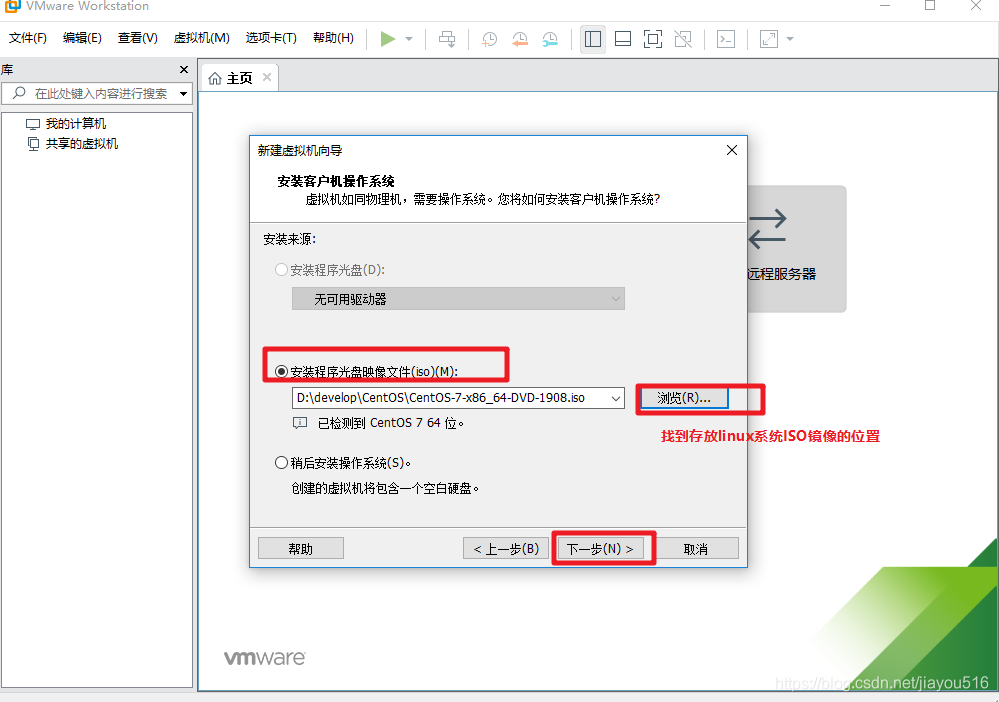Click the stretch guest display icon

coord(769,39)
